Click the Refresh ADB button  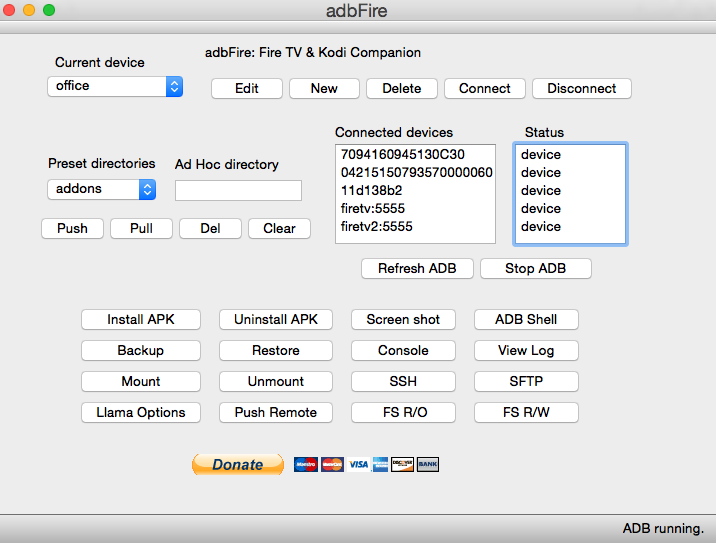pyautogui.click(x=417, y=269)
